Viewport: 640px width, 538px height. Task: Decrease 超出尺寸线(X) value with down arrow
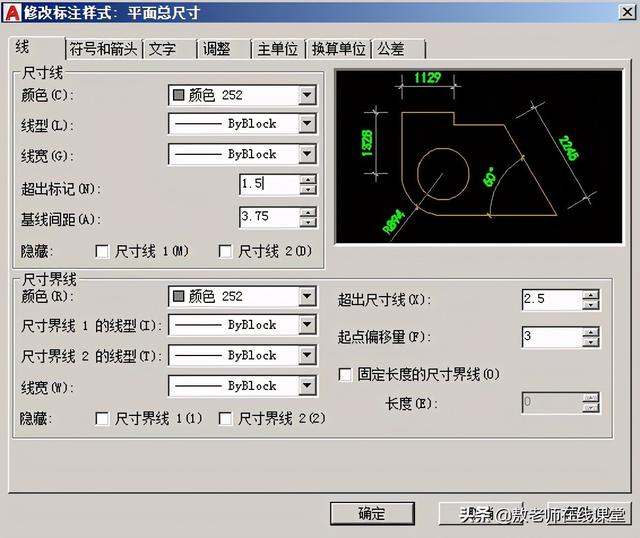[x=591, y=305]
